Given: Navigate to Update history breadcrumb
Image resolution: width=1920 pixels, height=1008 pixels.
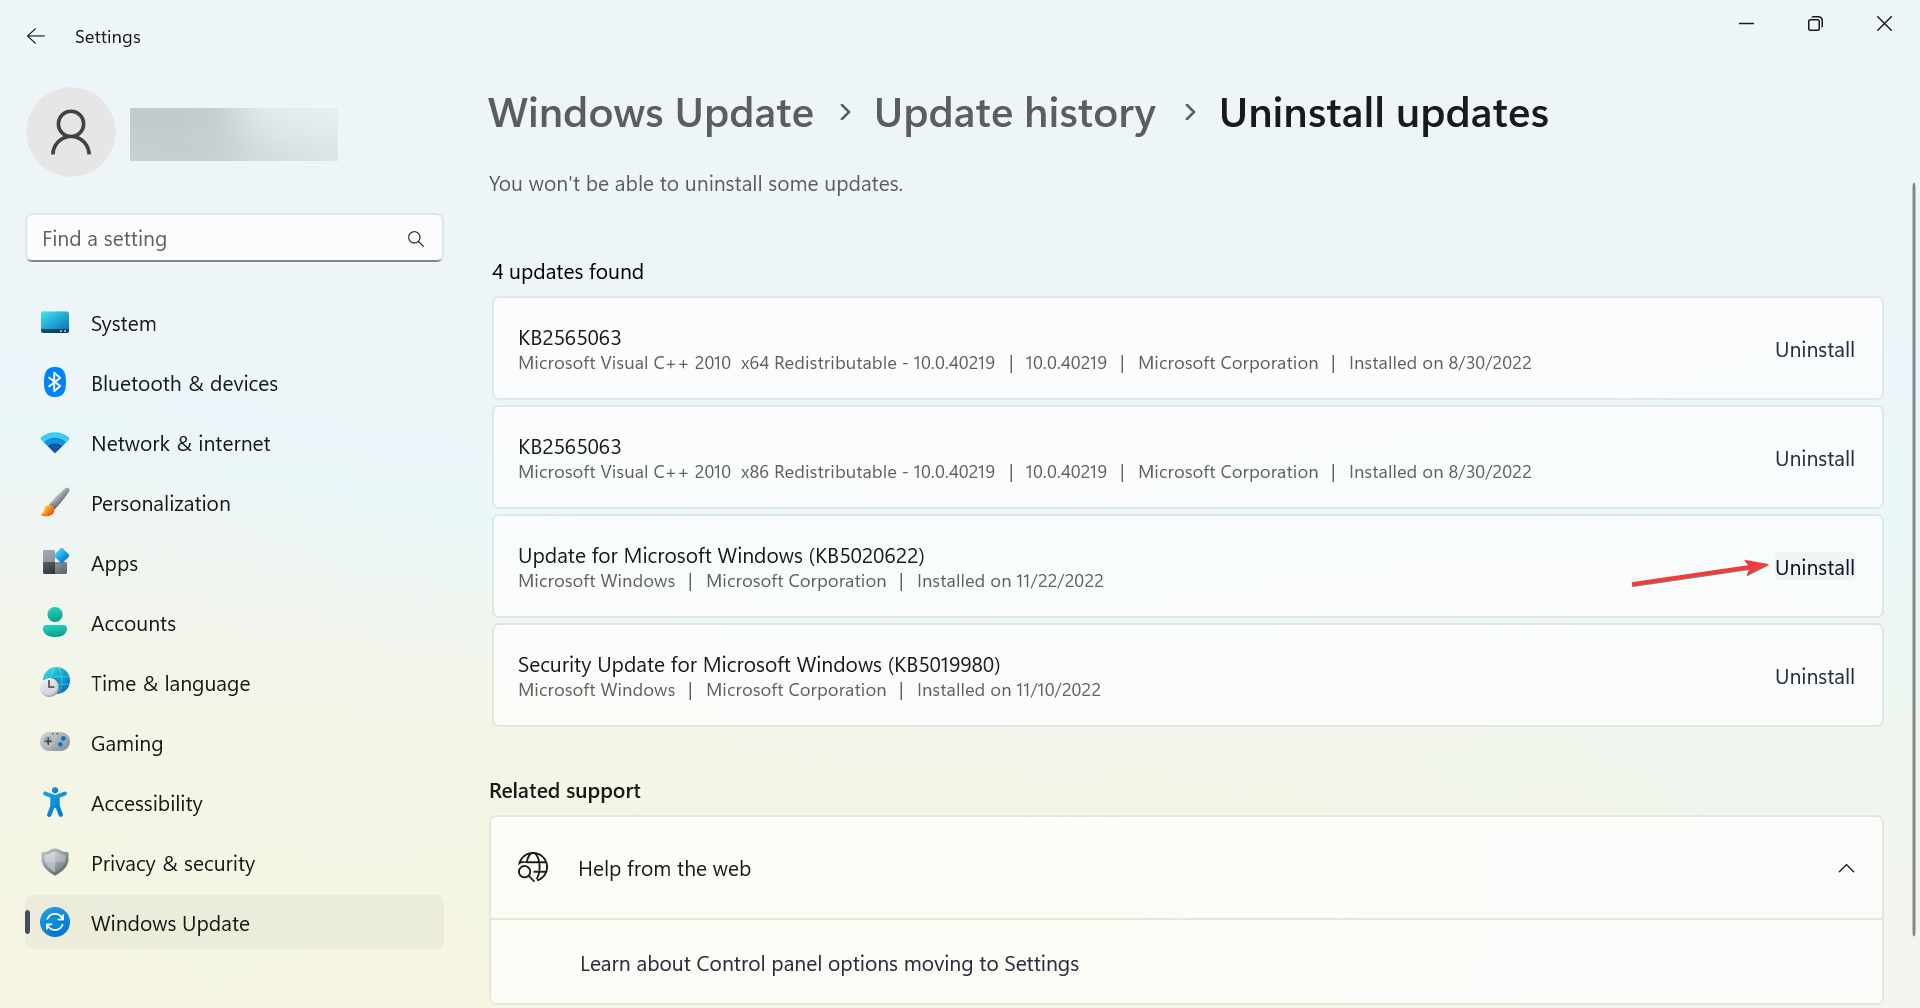Looking at the screenshot, I should pyautogui.click(x=1015, y=113).
